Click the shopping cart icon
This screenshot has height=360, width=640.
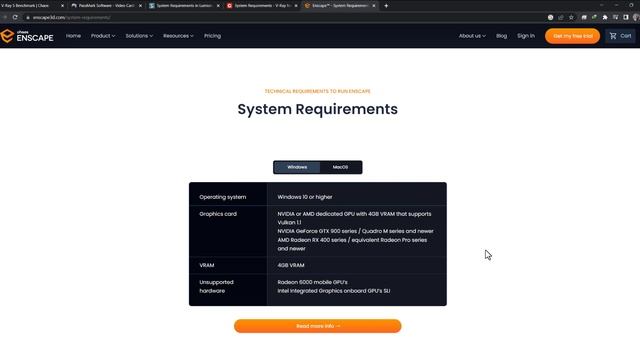click(613, 36)
